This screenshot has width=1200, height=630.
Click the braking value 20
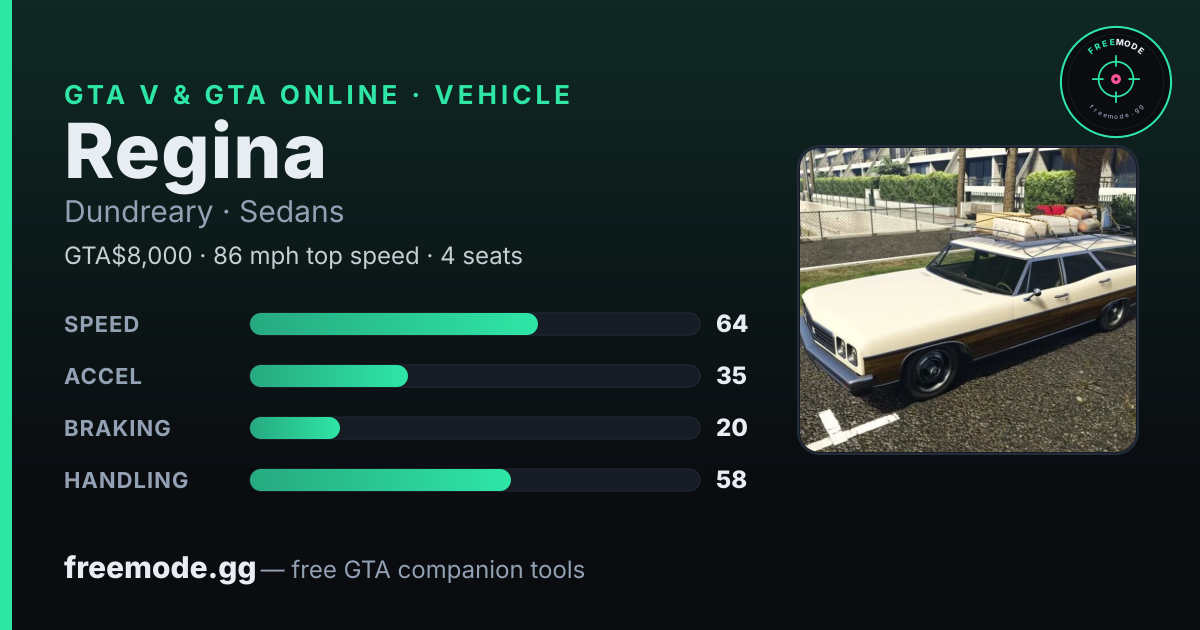click(732, 428)
